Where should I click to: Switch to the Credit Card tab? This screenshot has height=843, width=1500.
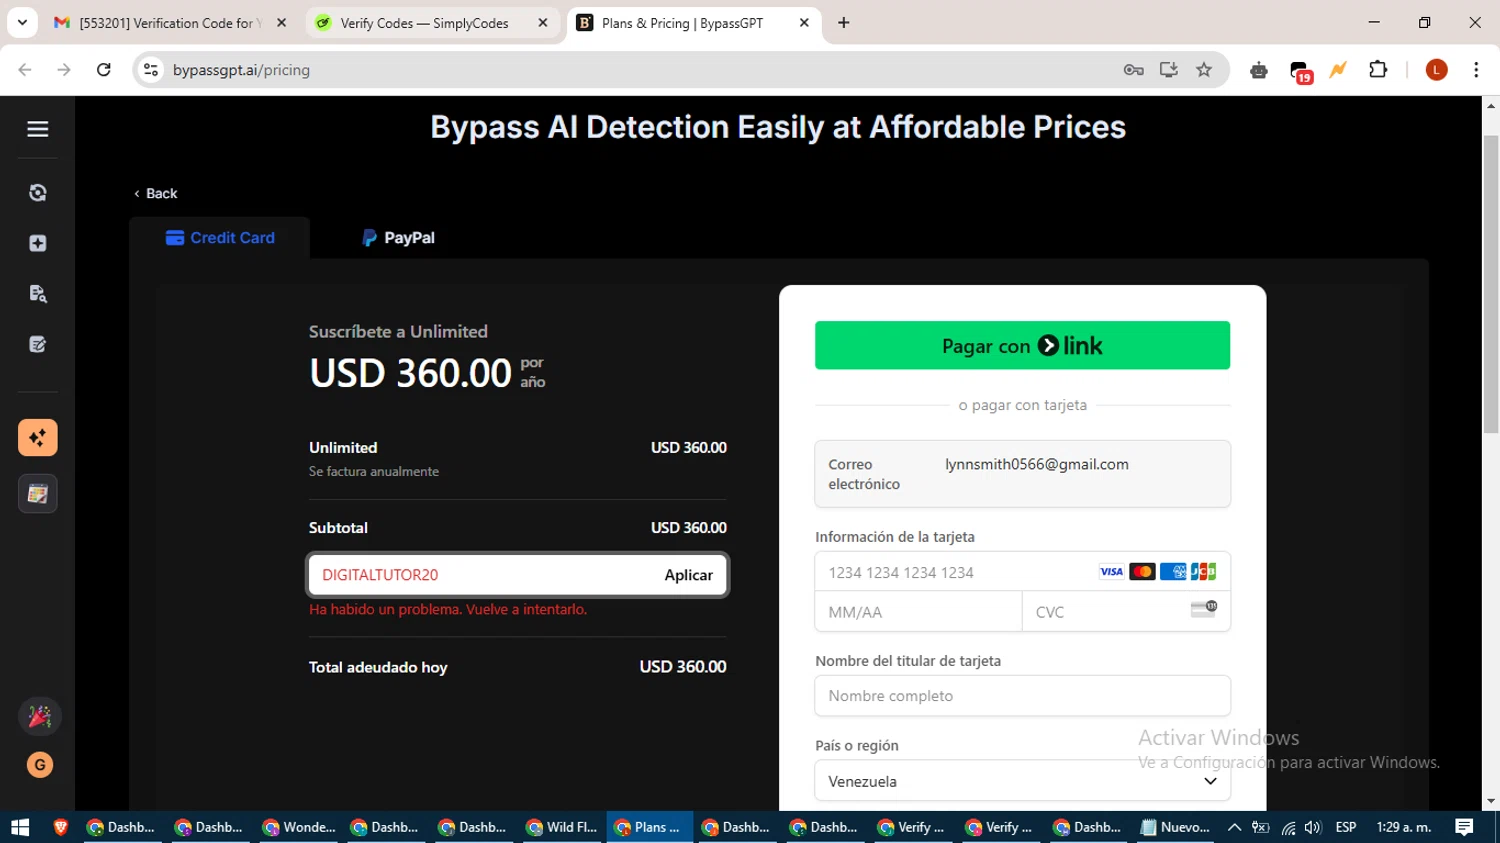point(220,238)
